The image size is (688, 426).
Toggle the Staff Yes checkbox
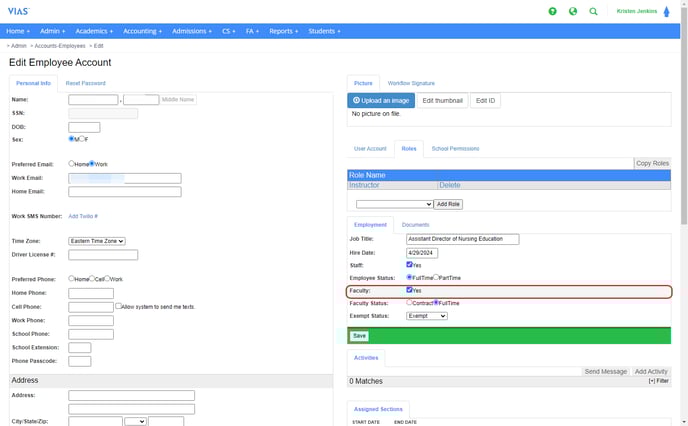(409, 264)
